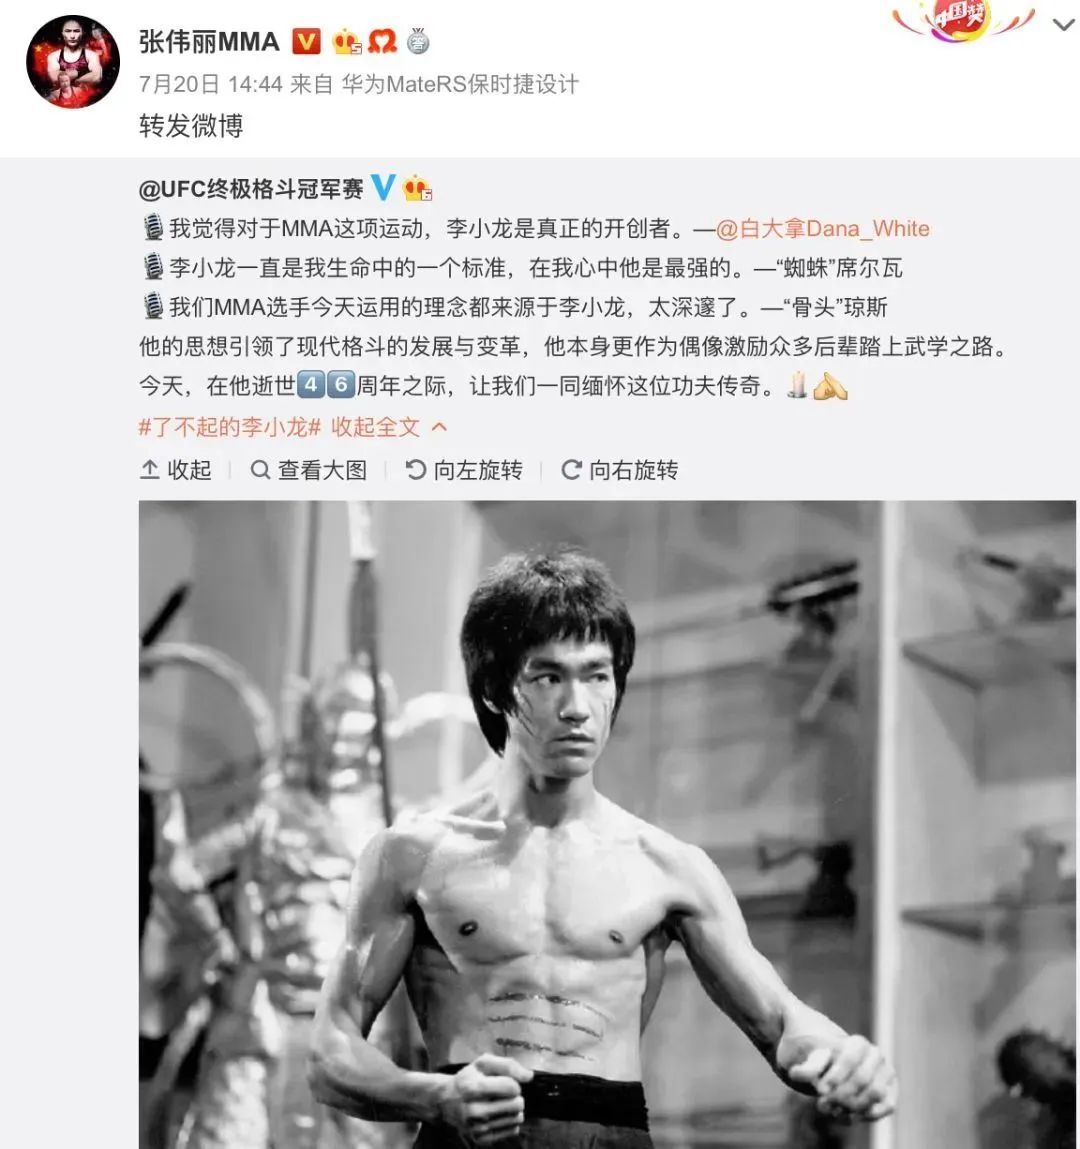Open the post options chevron dropdown
Viewport: 1080px width, 1149px height.
1063,24
